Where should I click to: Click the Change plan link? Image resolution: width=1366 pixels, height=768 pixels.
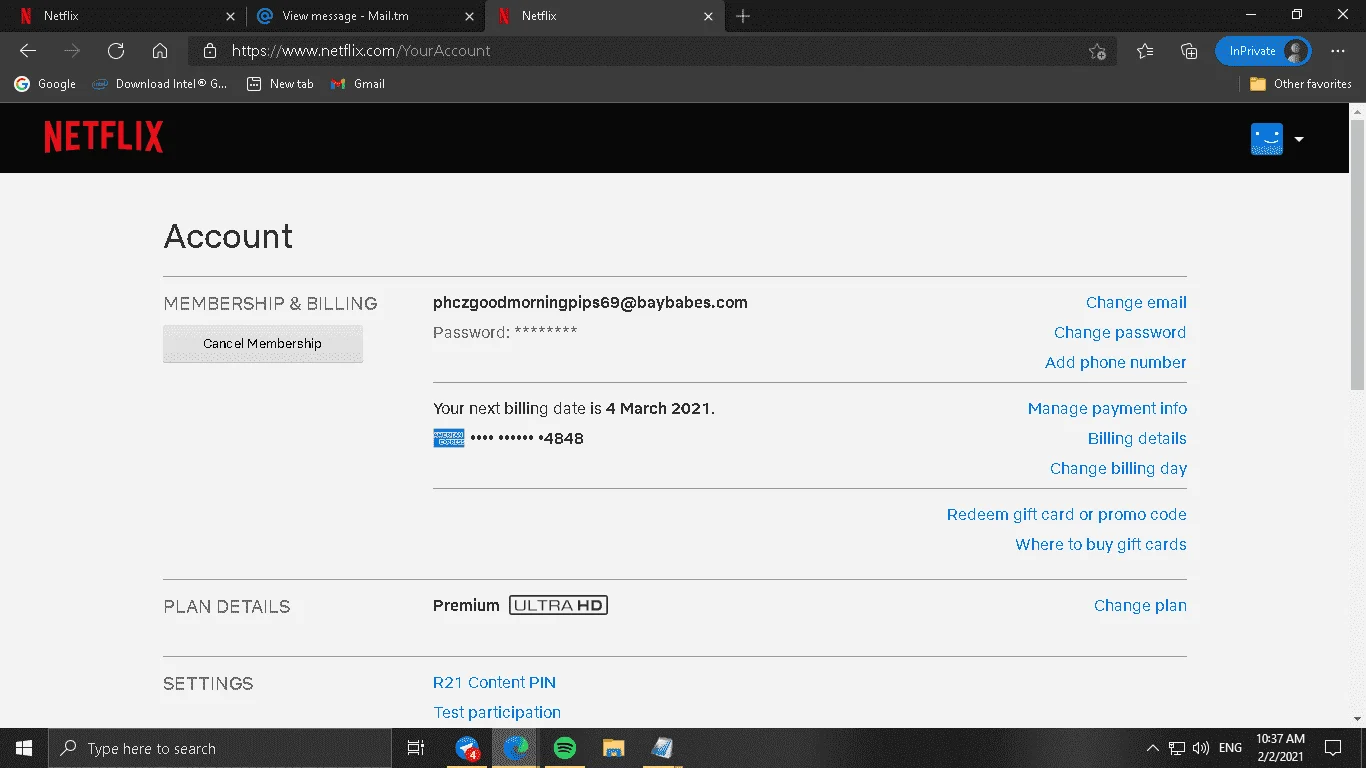pyautogui.click(x=1140, y=605)
